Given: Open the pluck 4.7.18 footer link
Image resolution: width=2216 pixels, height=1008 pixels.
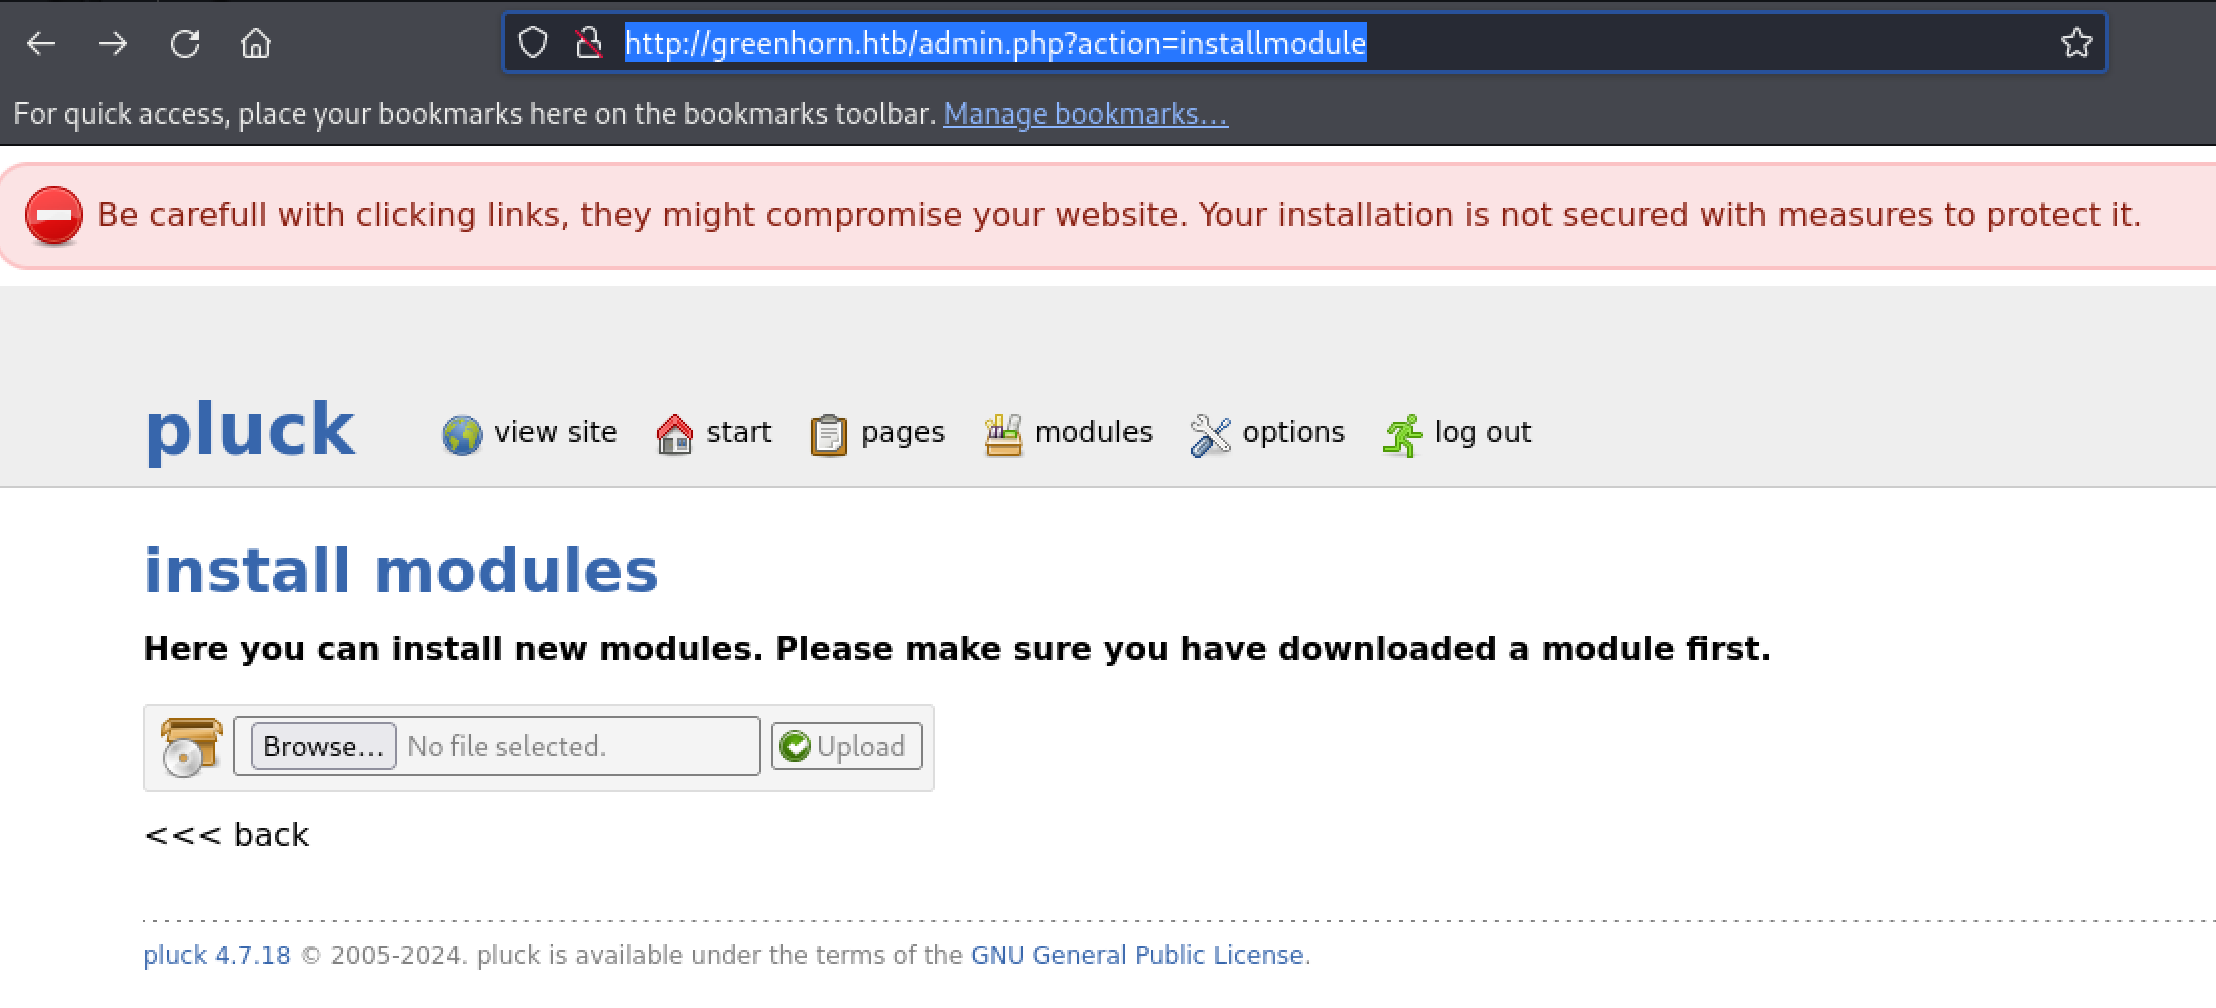Looking at the screenshot, I should pos(217,955).
